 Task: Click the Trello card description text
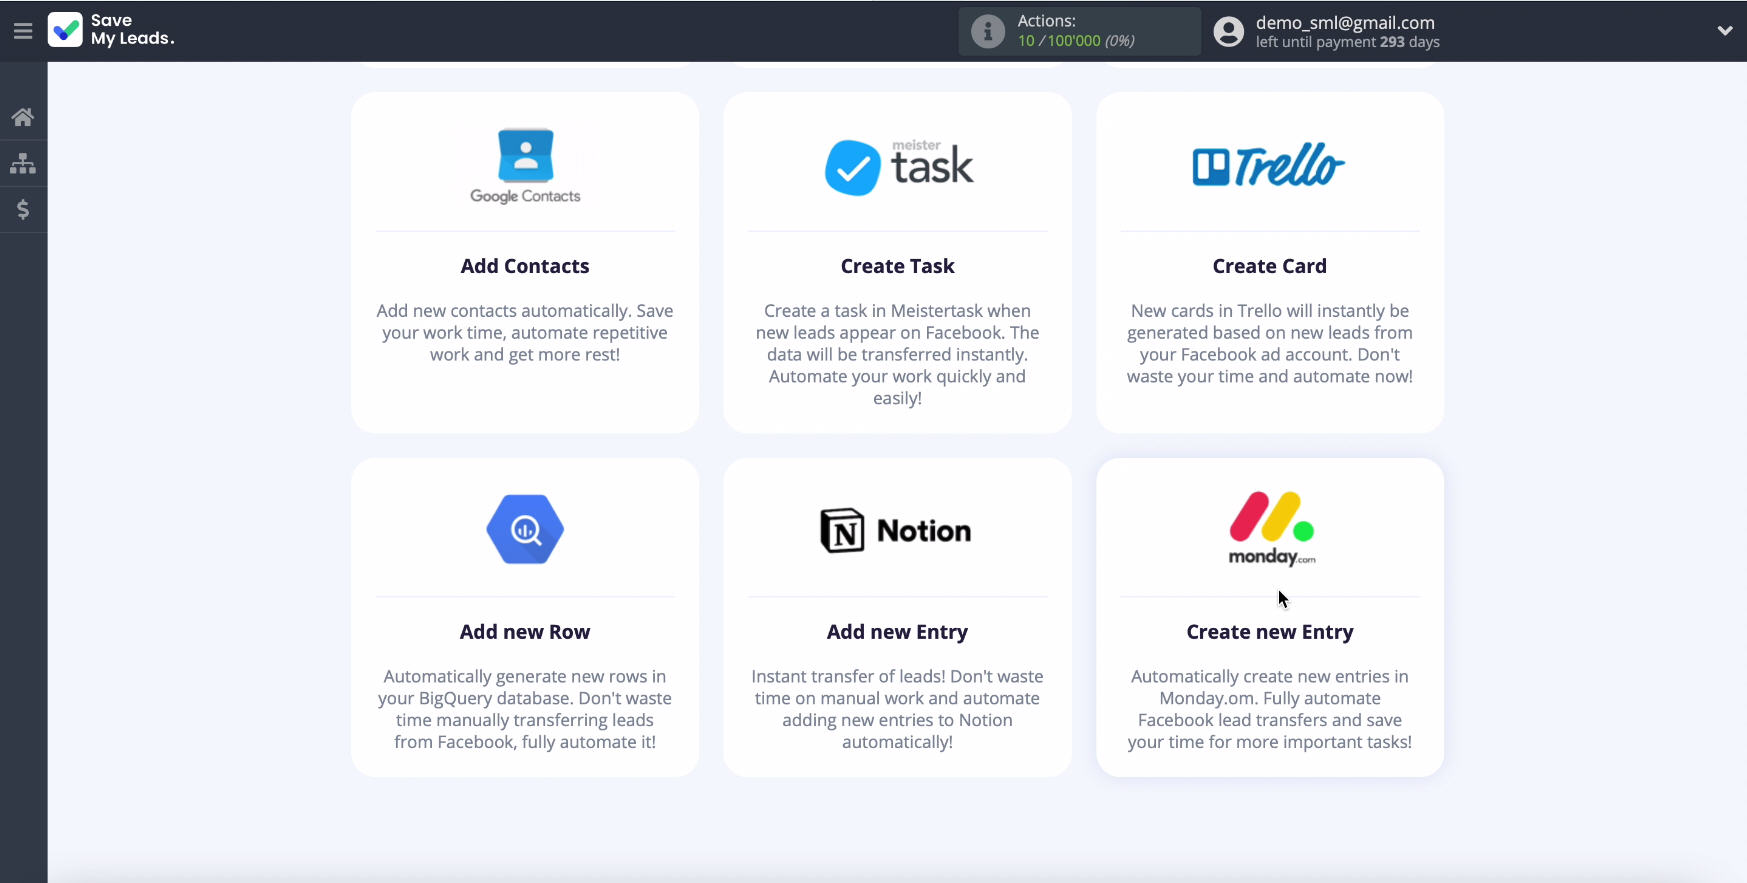tap(1269, 343)
